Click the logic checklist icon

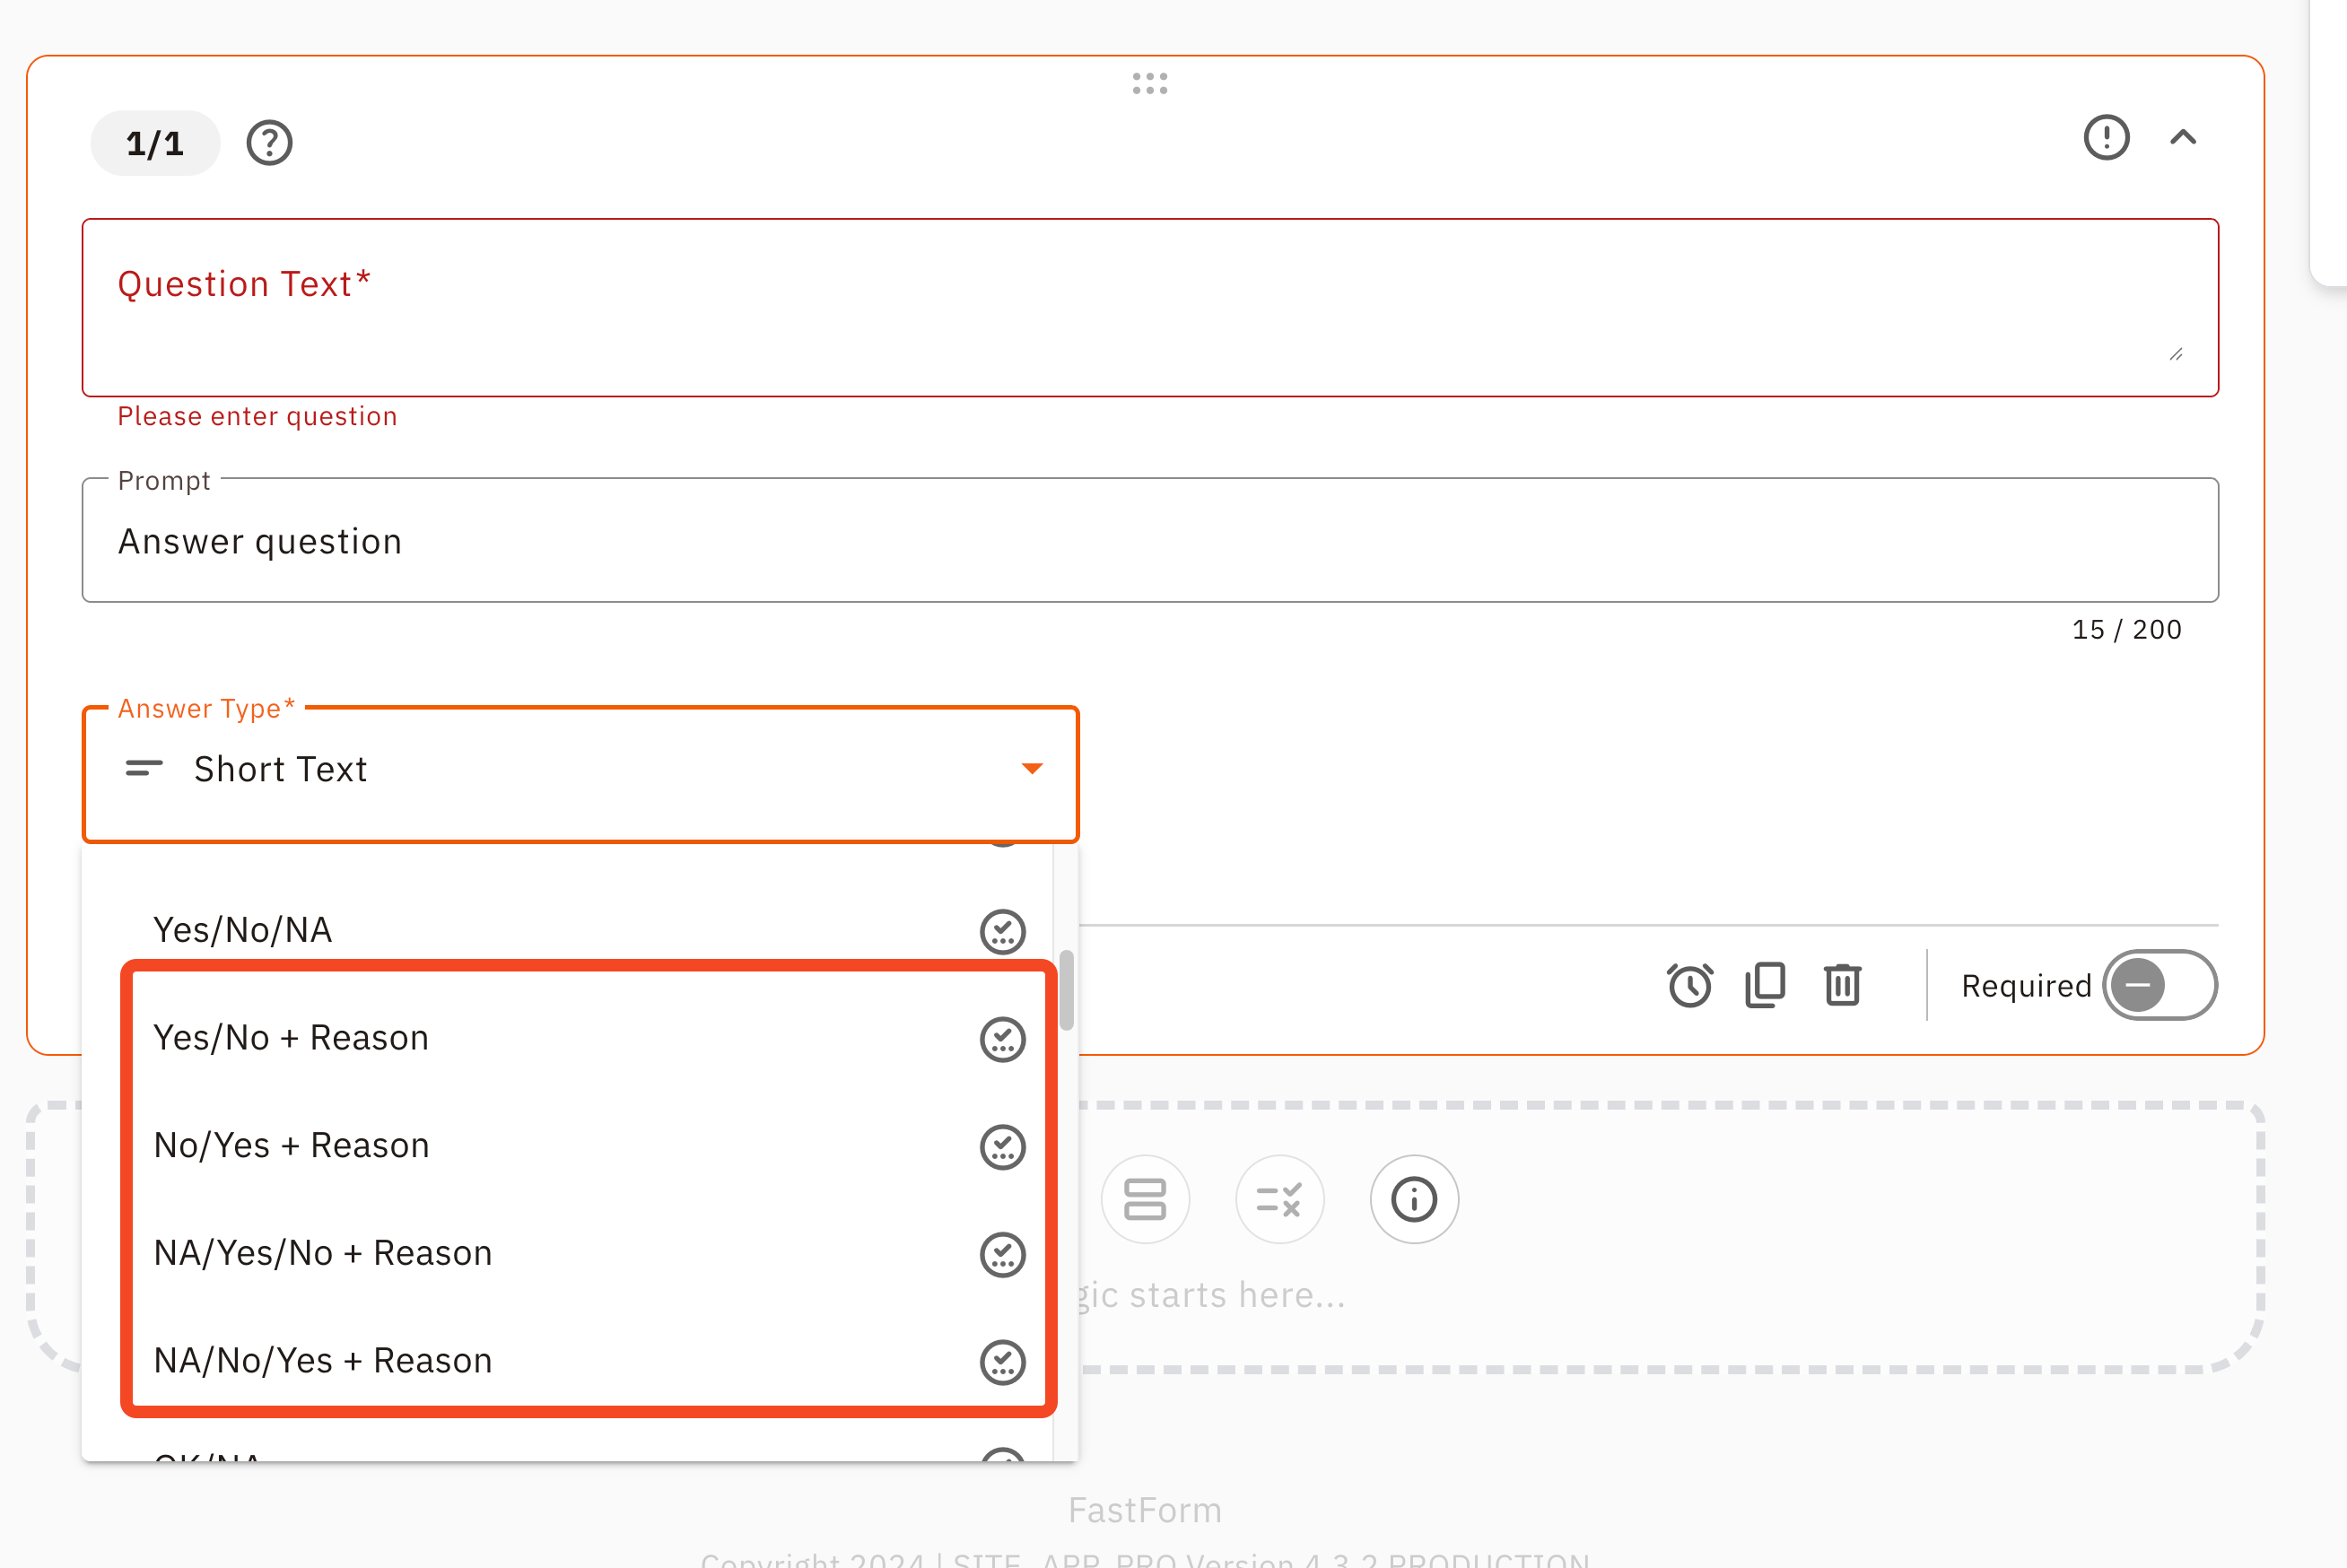[x=1279, y=1199]
